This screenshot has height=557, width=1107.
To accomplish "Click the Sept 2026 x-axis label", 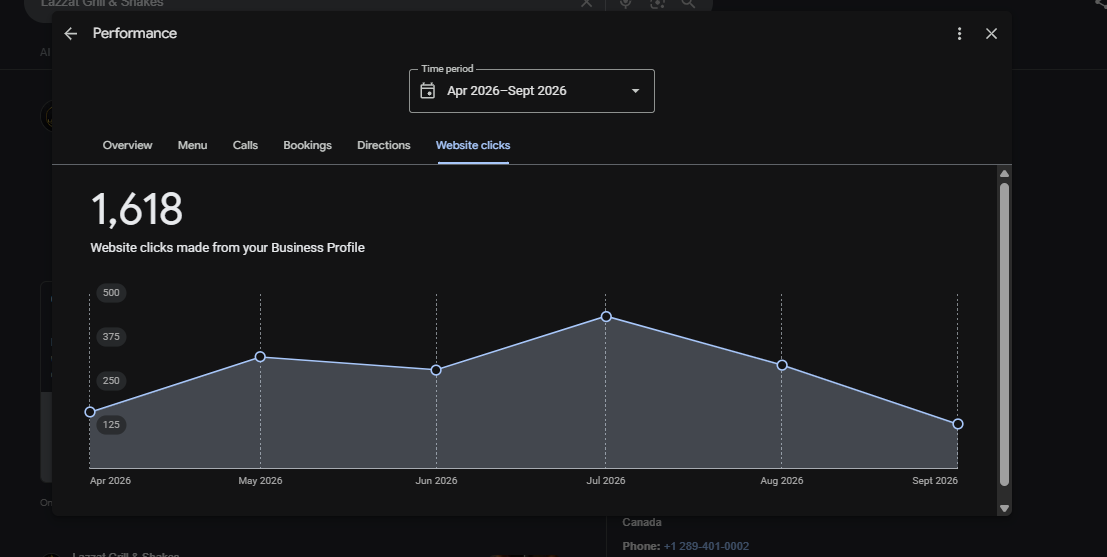I will pos(935,481).
